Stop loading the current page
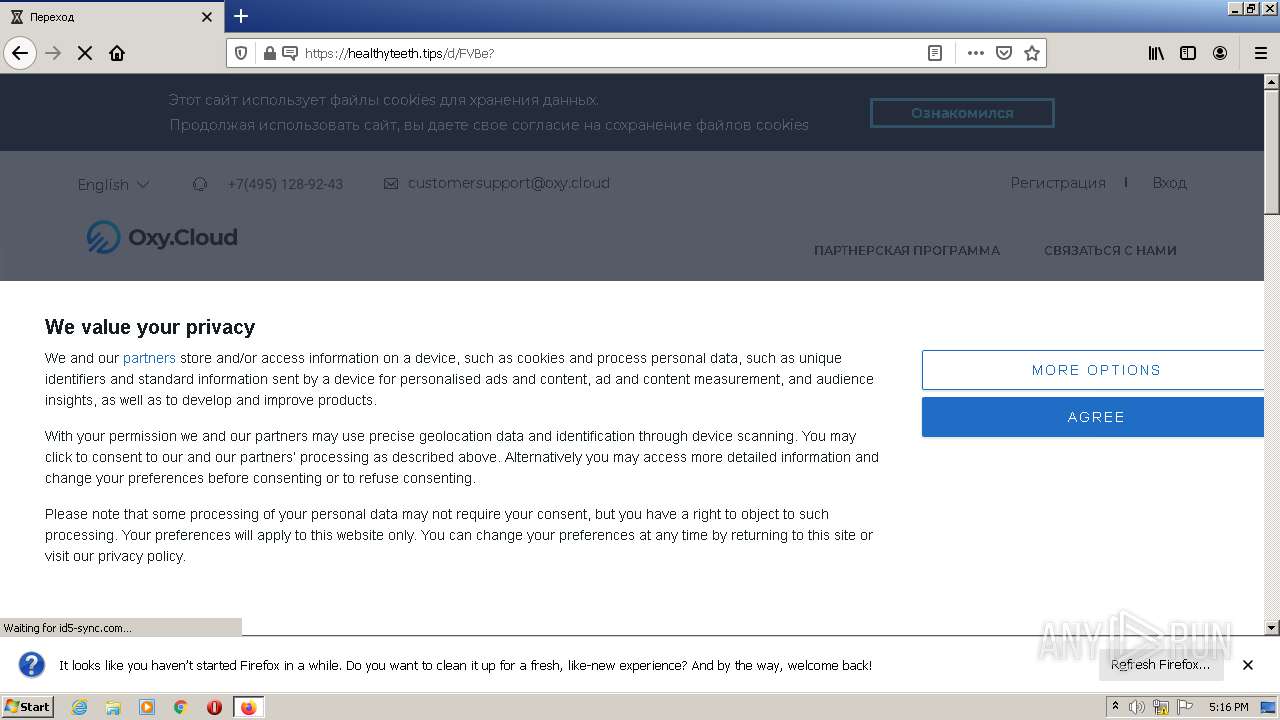 (x=85, y=53)
